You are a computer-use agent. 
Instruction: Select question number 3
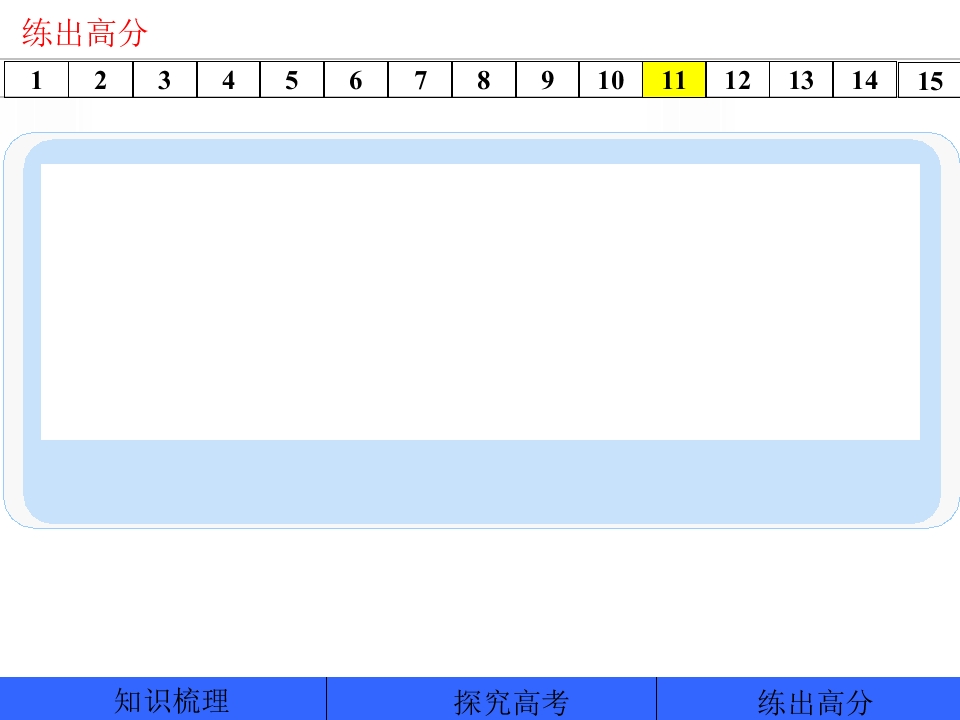point(164,80)
